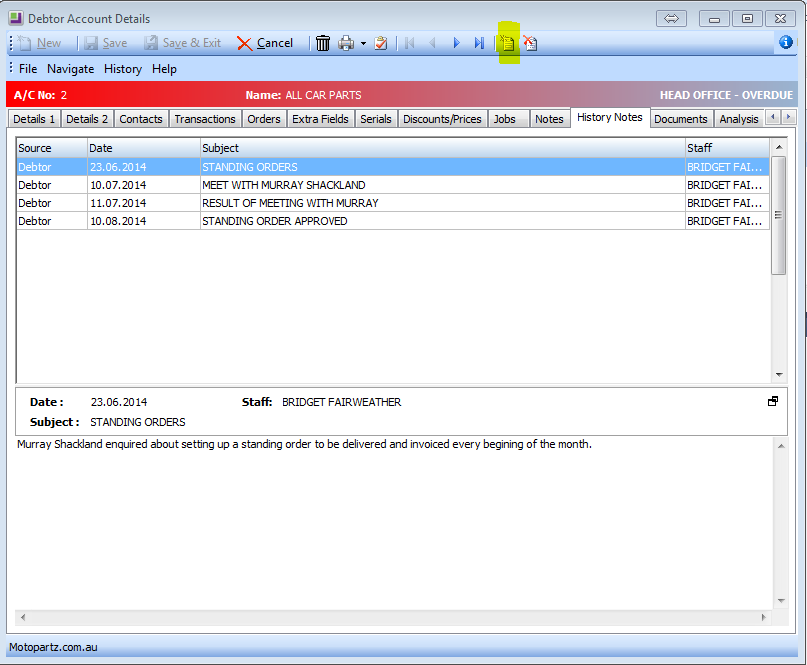Click the clipboard checkmark toolbar icon
Viewport: 807px width, 665px height.
point(381,43)
